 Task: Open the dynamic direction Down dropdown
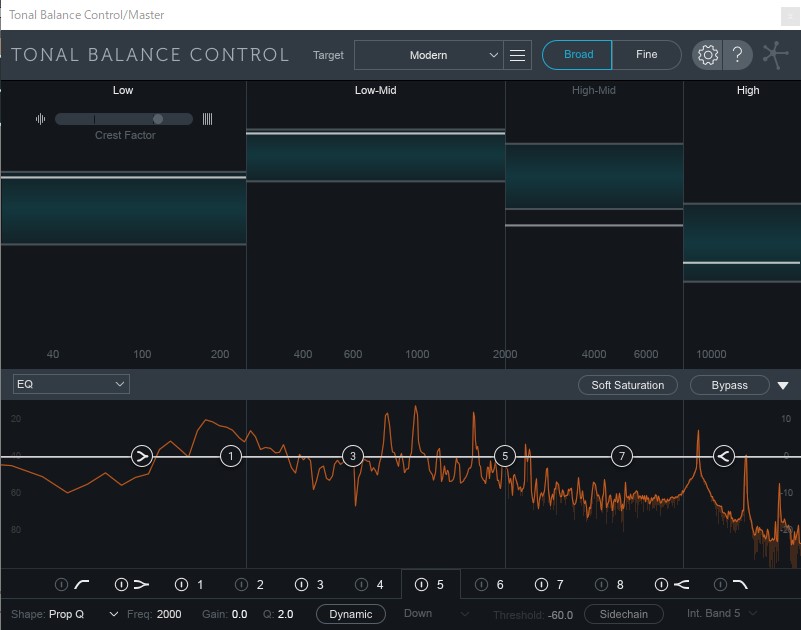(436, 613)
